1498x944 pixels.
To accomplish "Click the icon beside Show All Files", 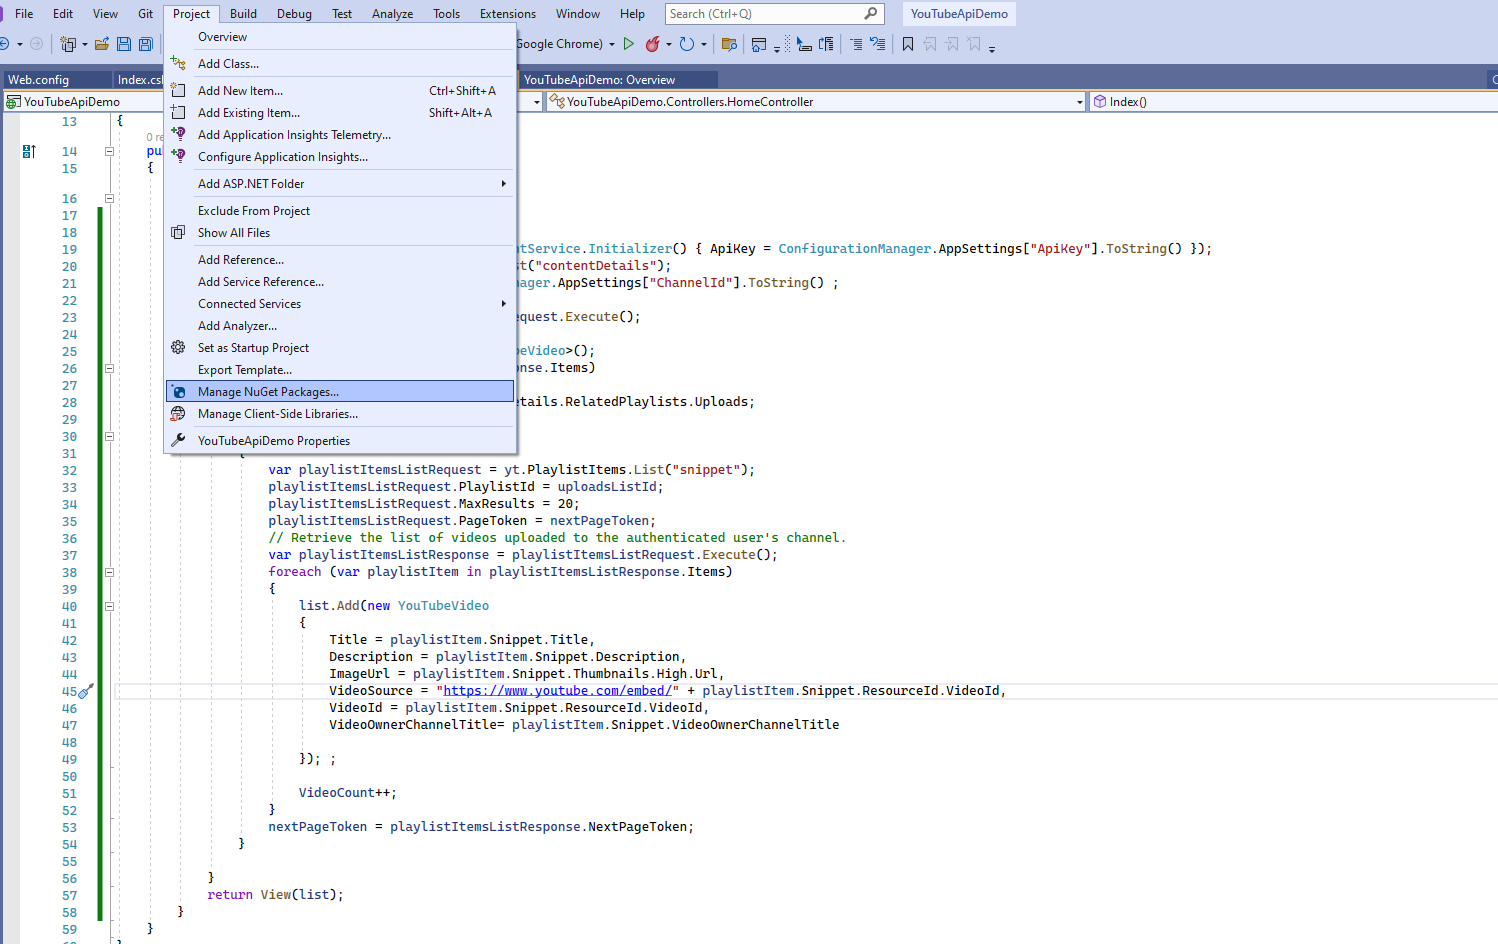I will coord(178,232).
